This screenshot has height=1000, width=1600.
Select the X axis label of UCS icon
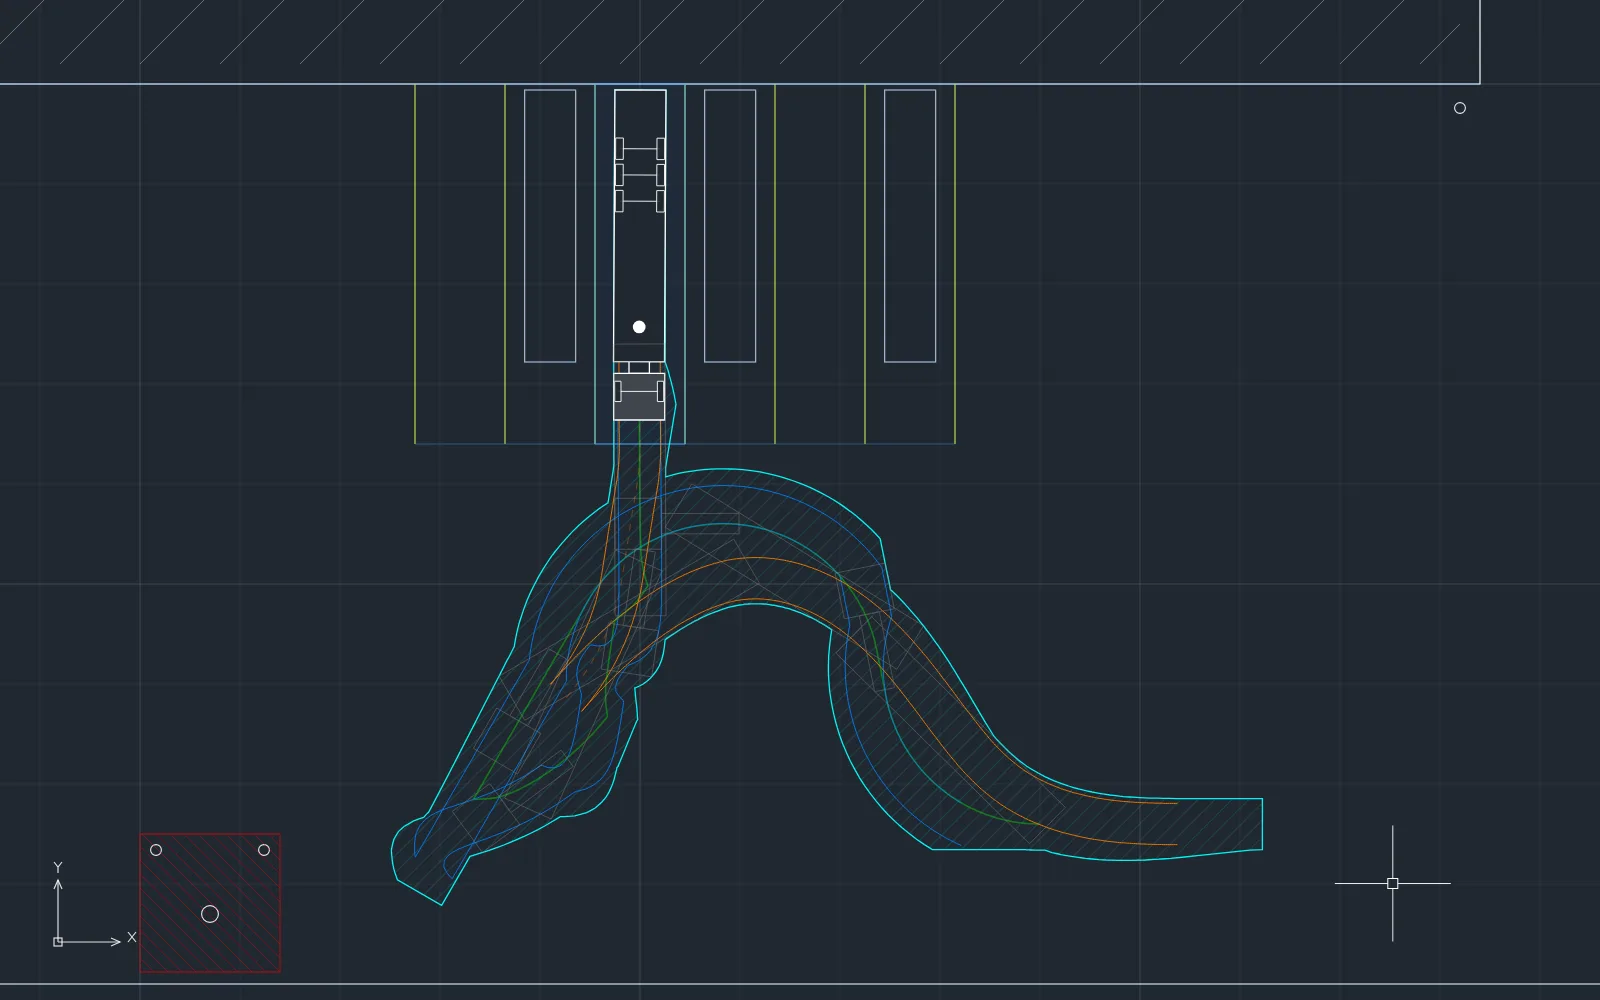[x=131, y=938]
